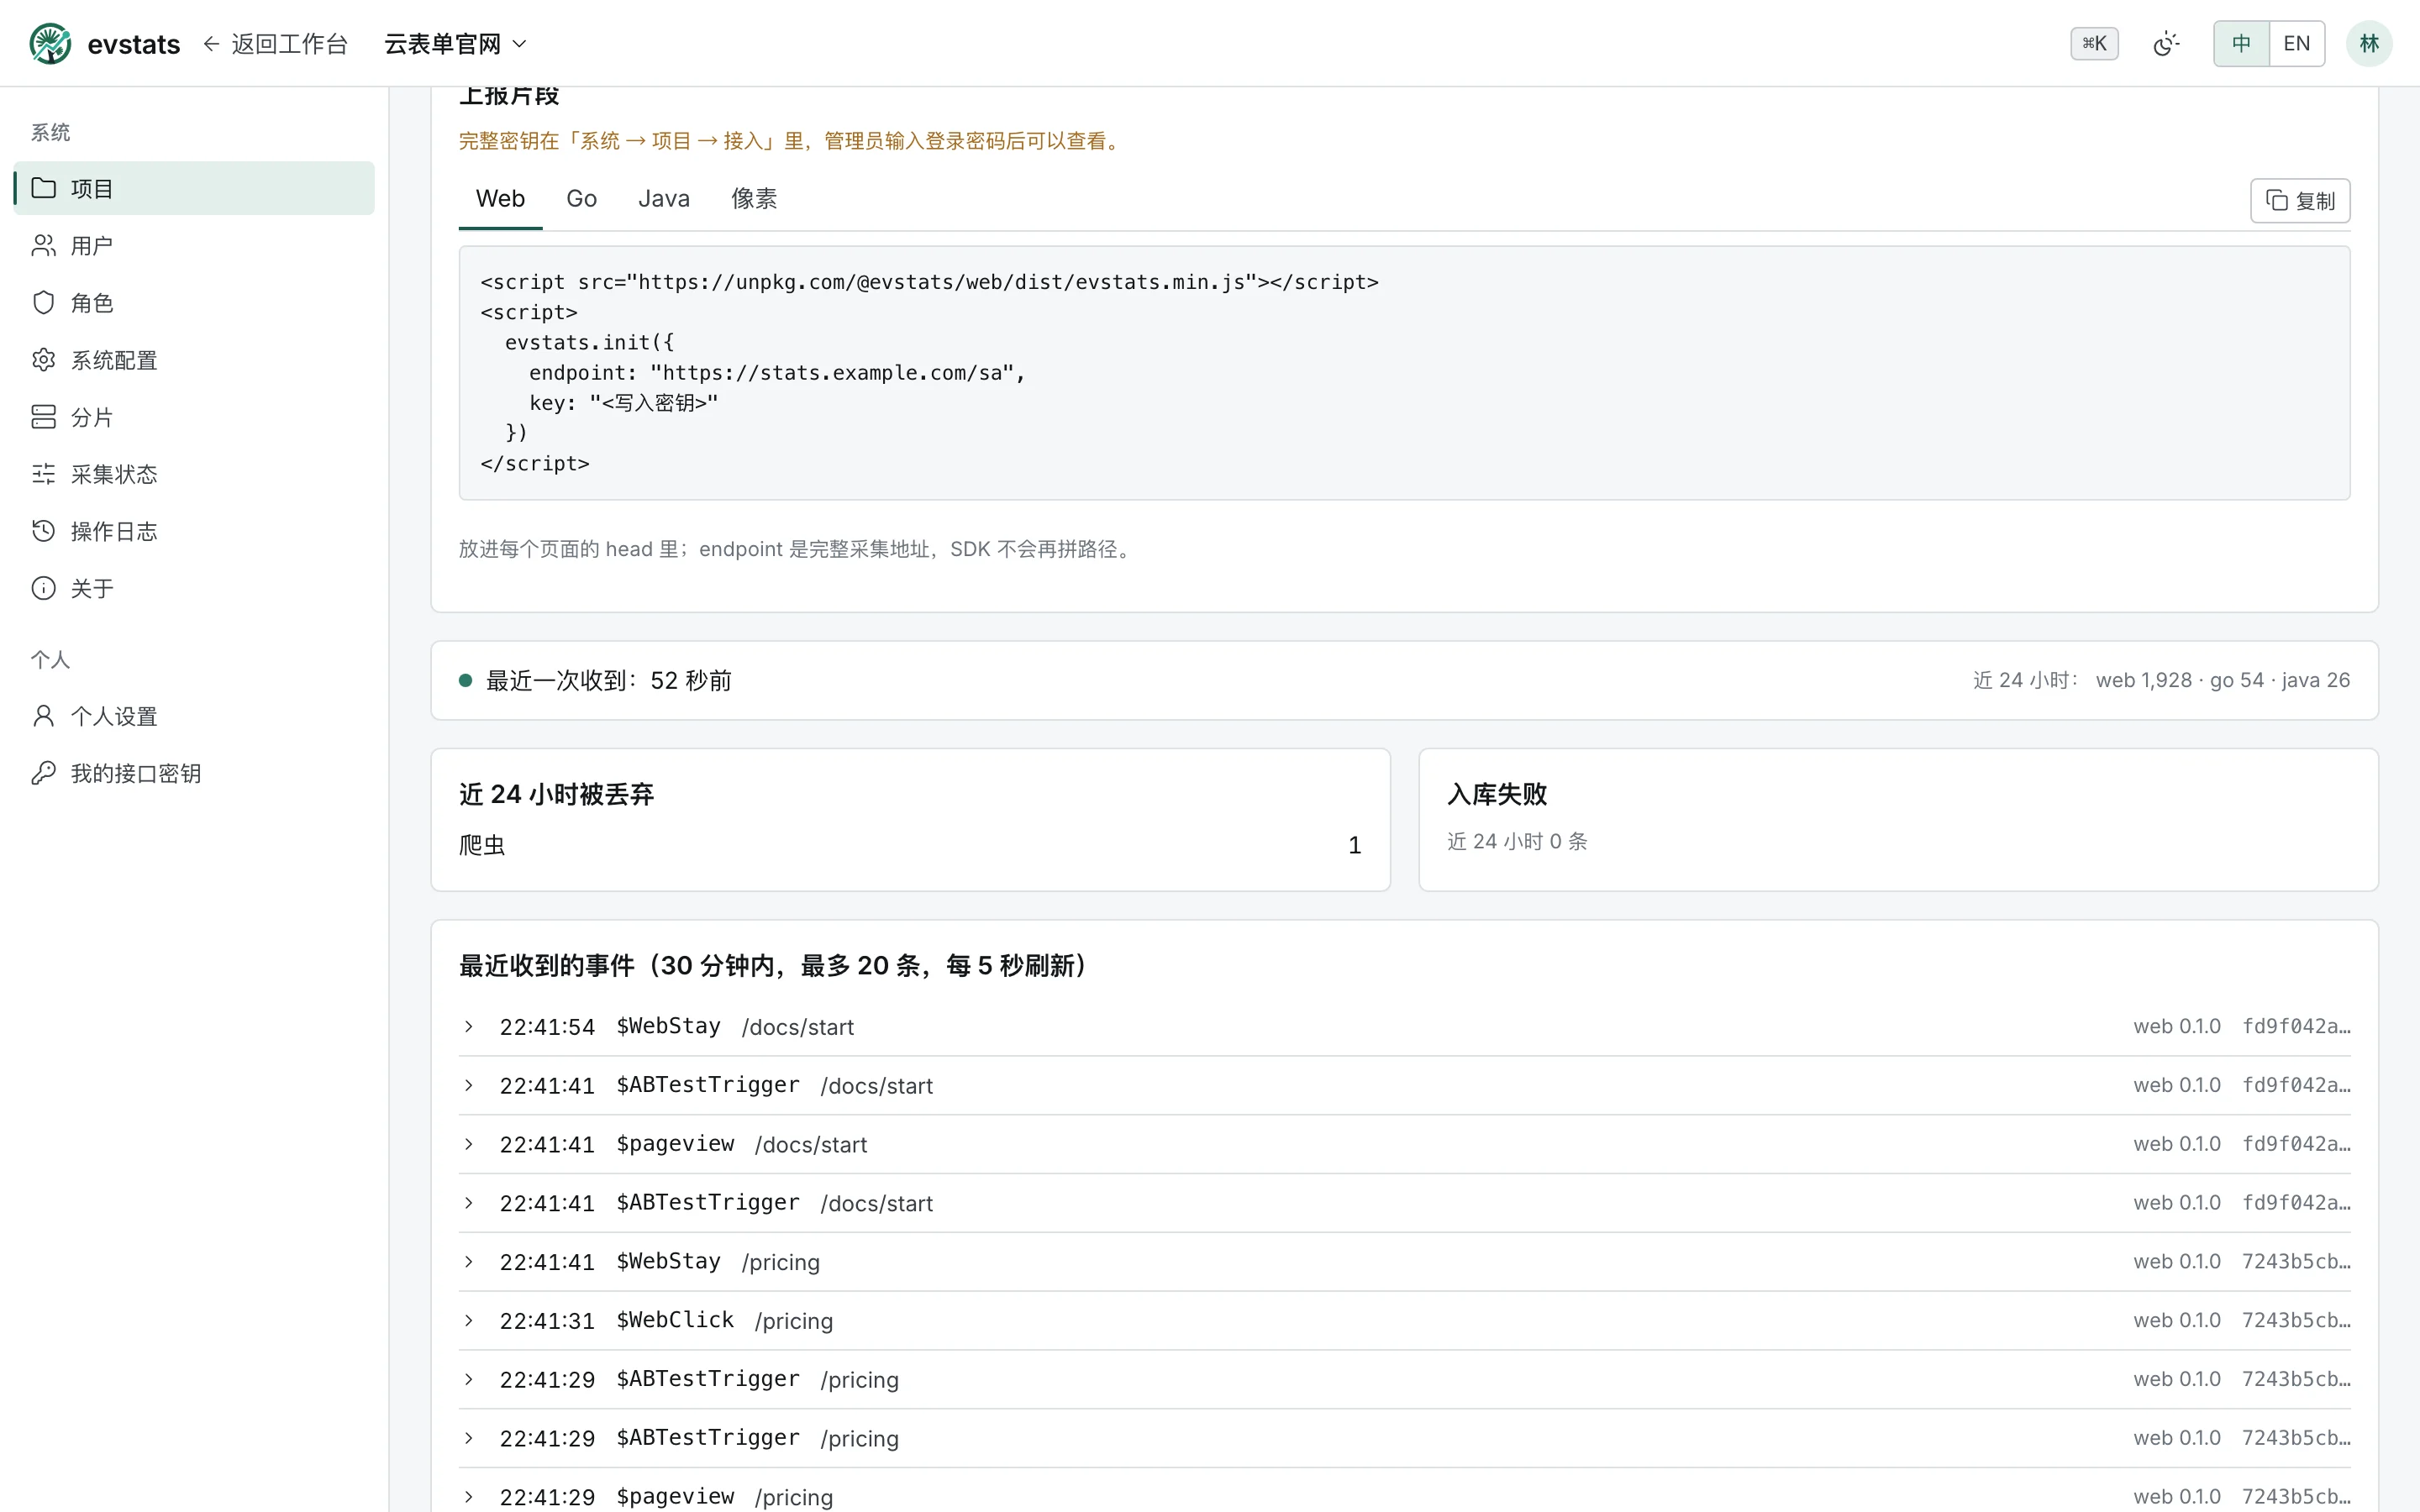Click the gear icon for 系统配置
This screenshot has height=1512, width=2420.
[43, 359]
